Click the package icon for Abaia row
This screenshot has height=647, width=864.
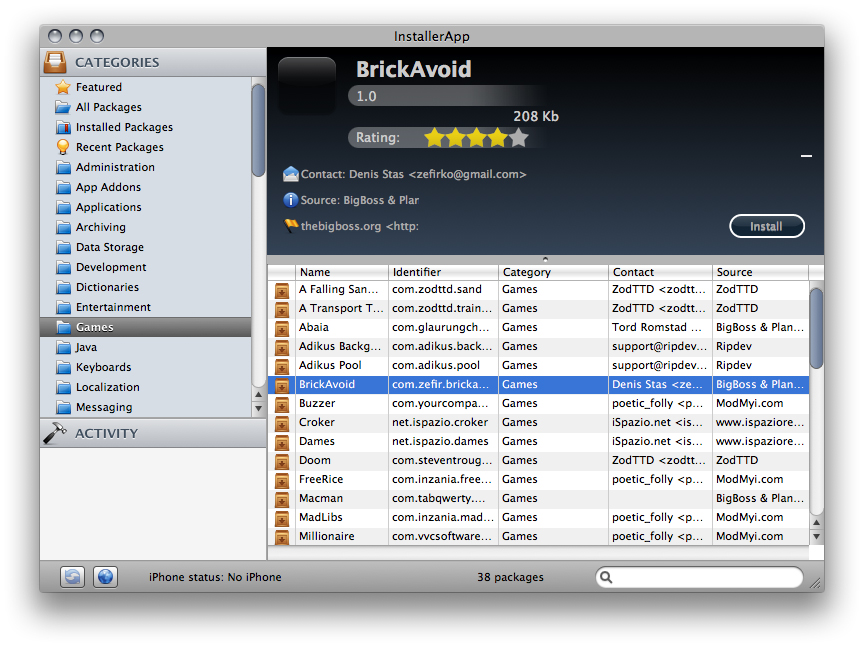coord(282,328)
